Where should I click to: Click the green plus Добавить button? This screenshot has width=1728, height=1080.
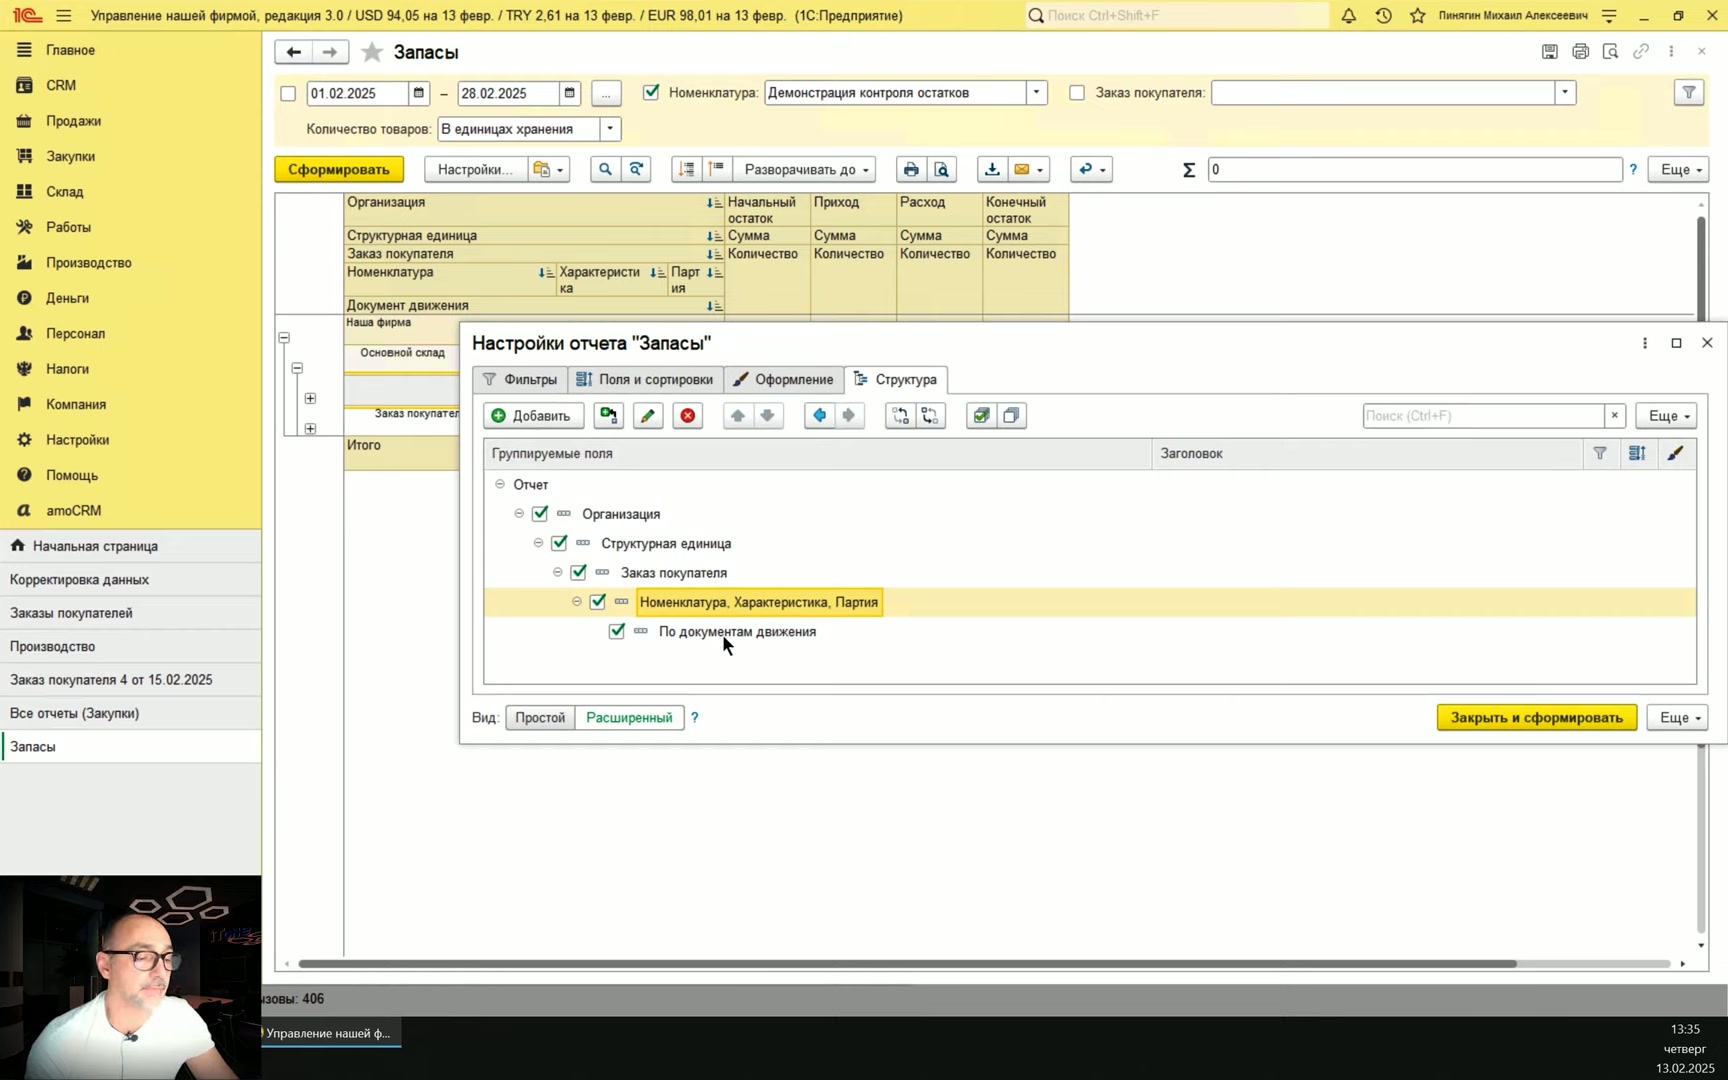[533, 416]
